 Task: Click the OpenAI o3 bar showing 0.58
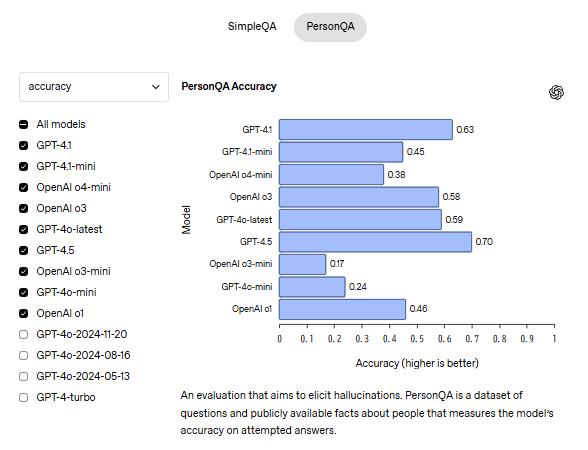click(x=359, y=197)
